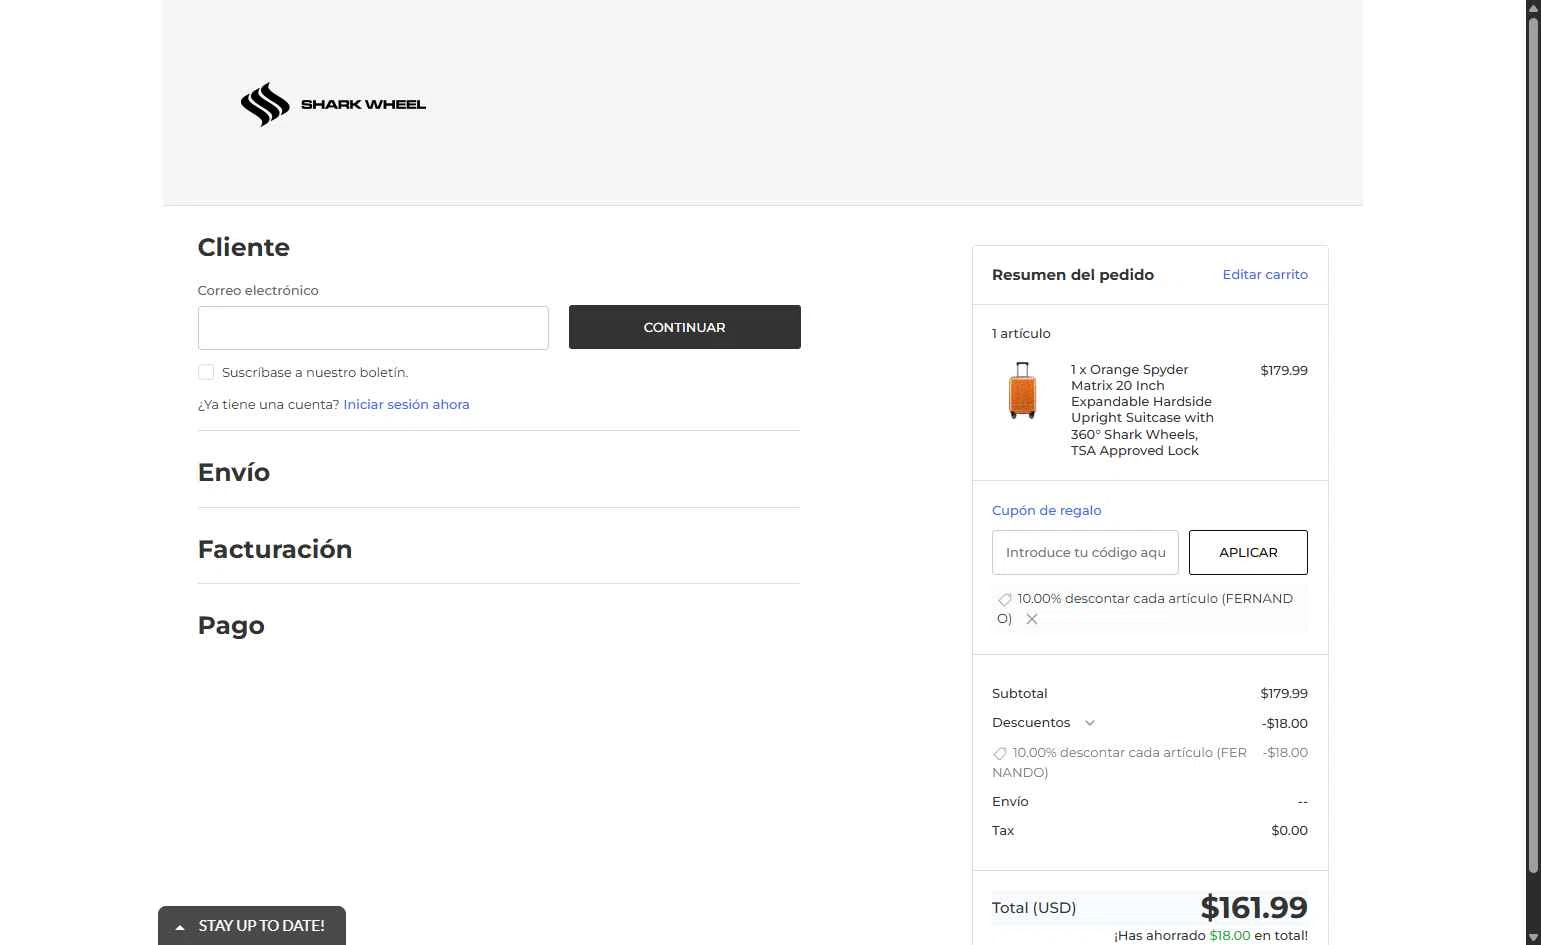The image size is (1541, 945).
Task: Focus the coupon code input field
Action: [1085, 552]
